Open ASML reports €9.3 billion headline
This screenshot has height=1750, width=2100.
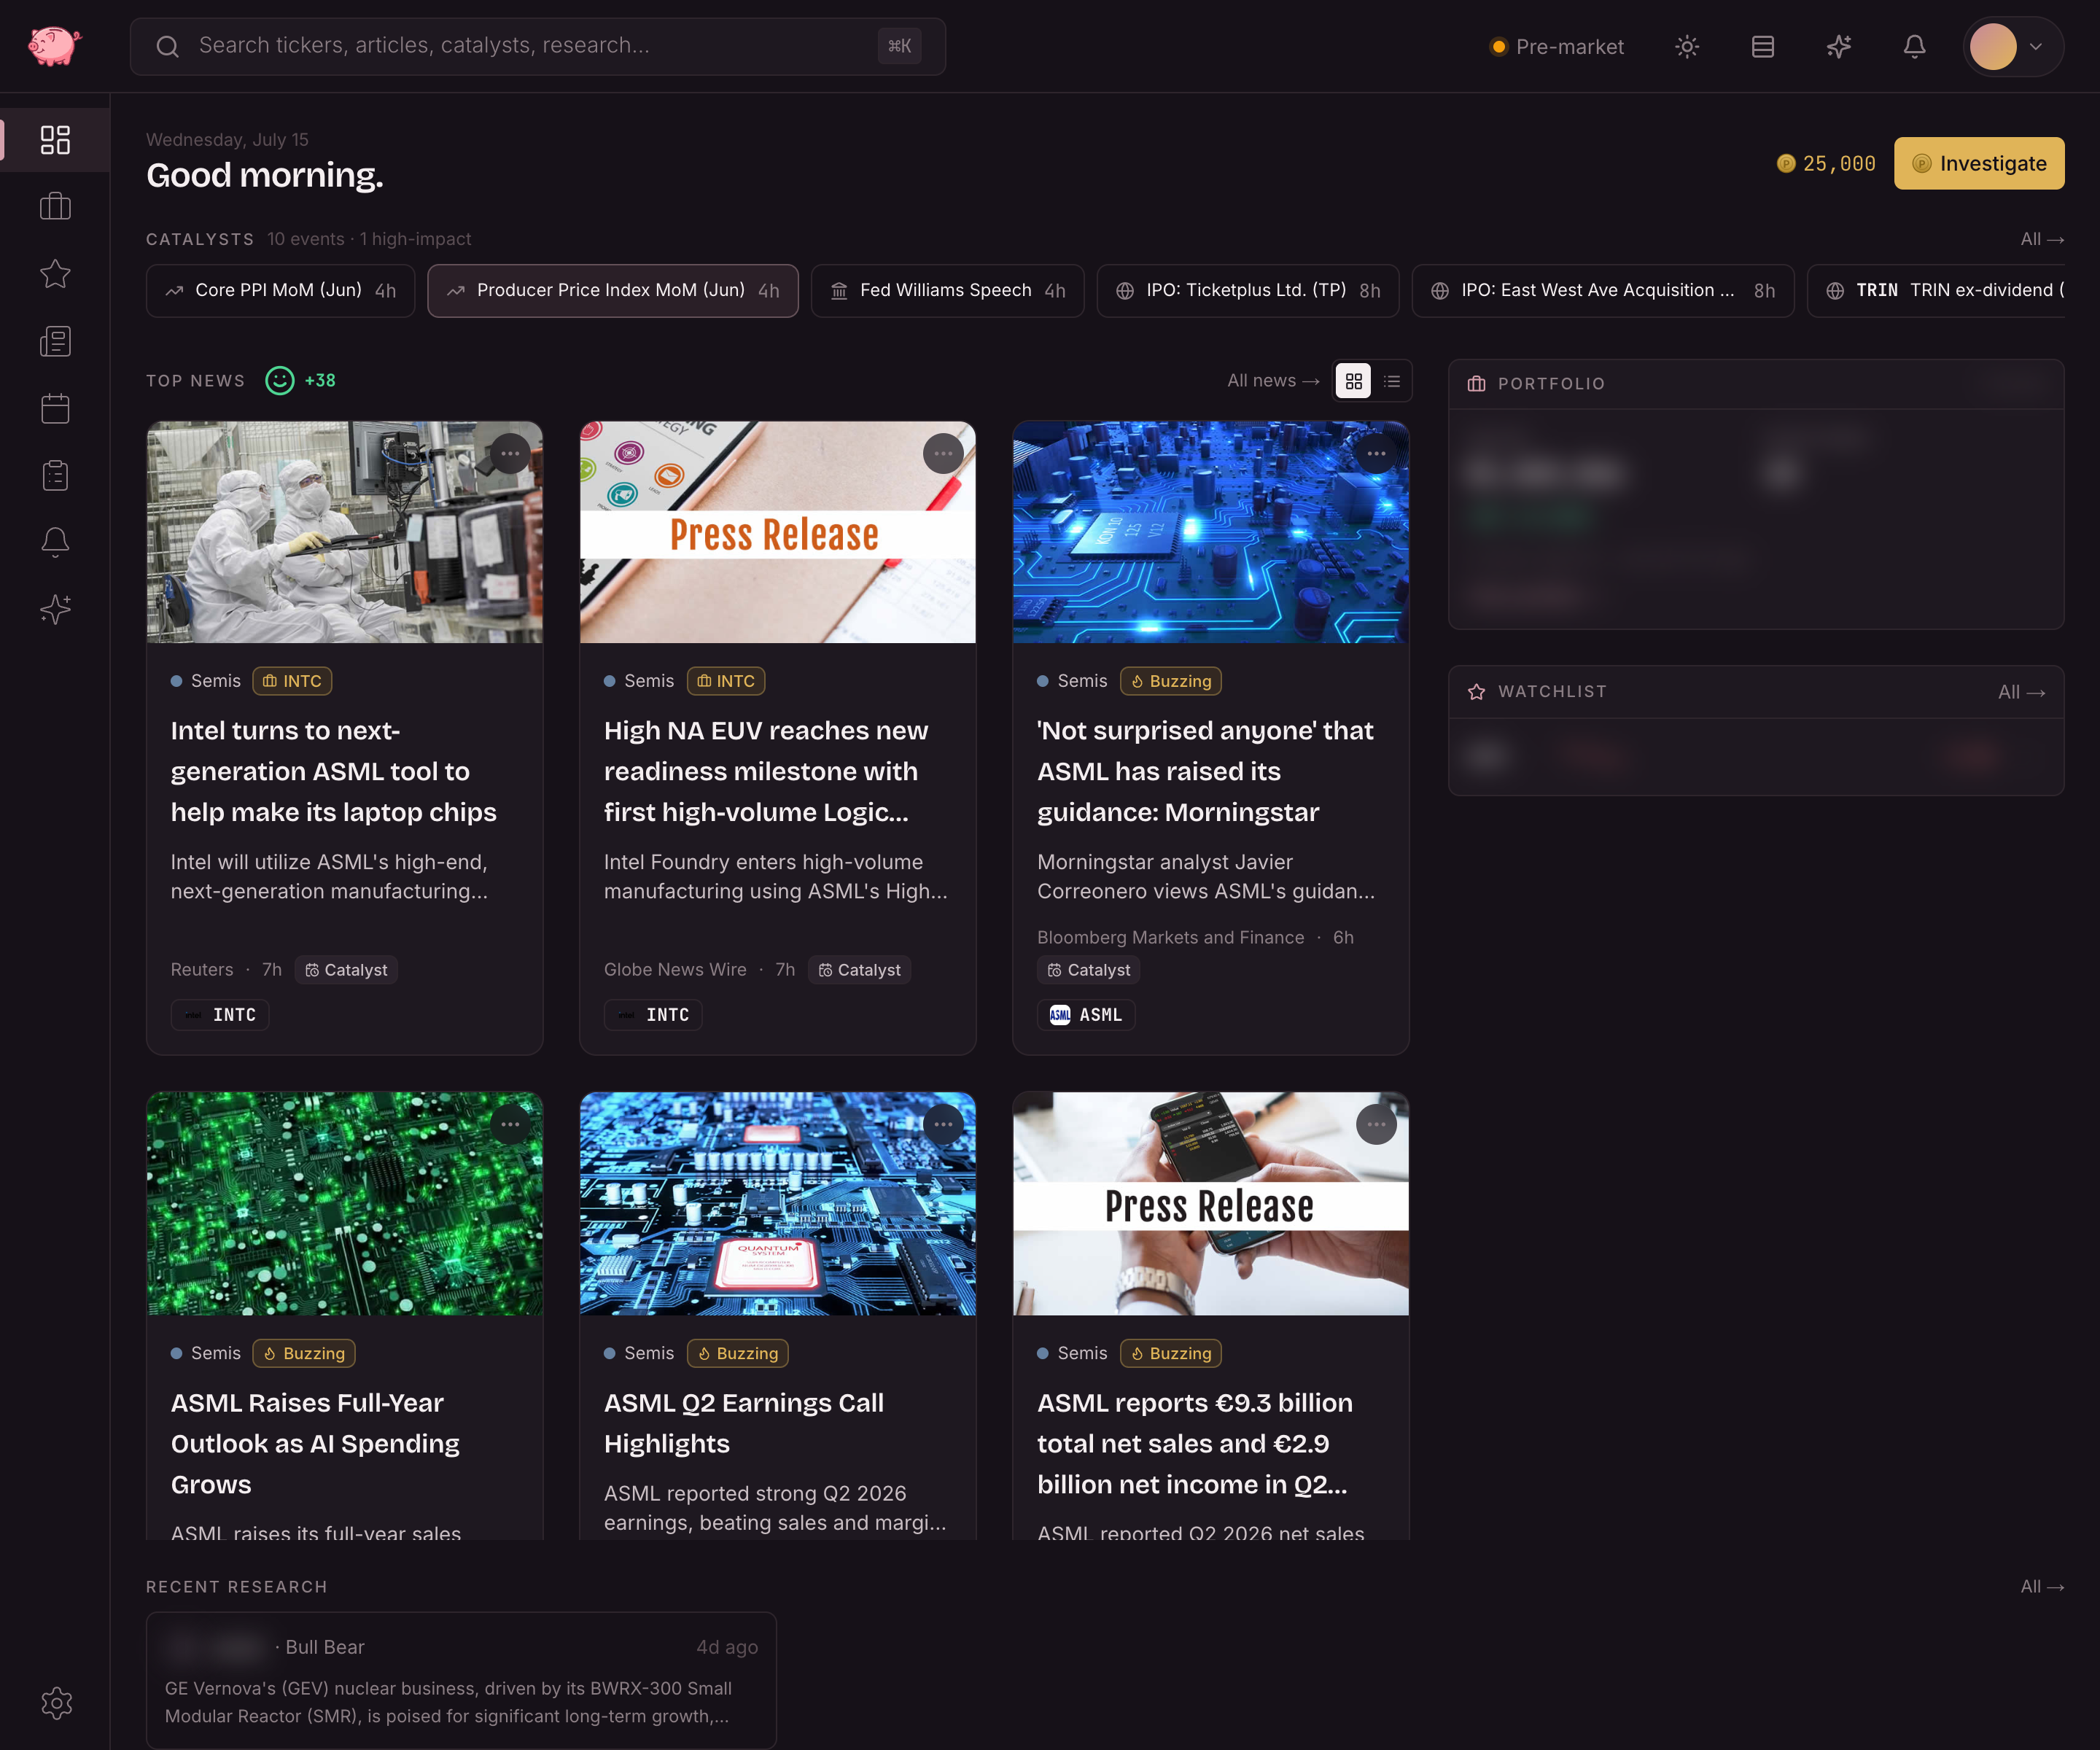(x=1195, y=1444)
